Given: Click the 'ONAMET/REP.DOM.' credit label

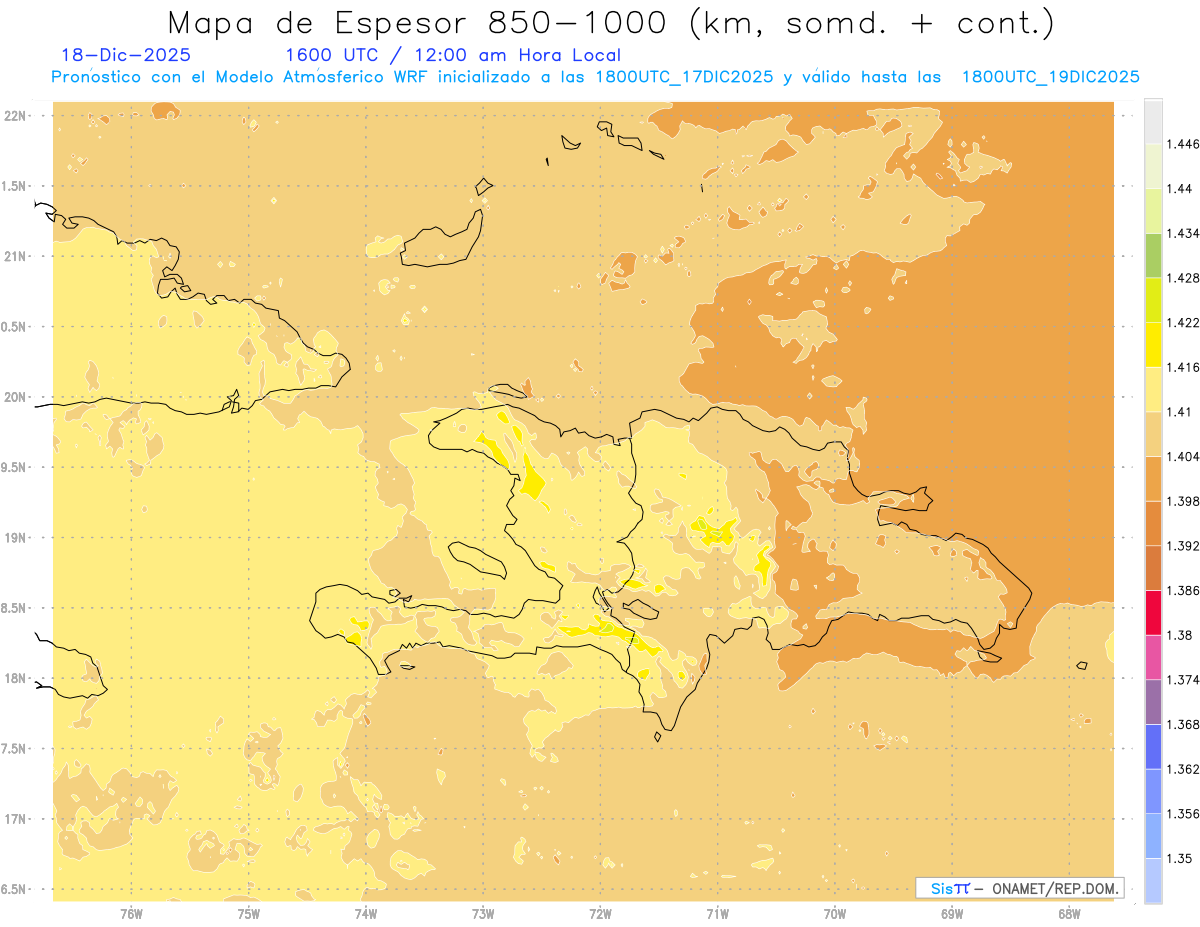Looking at the screenshot, I should (1056, 888).
